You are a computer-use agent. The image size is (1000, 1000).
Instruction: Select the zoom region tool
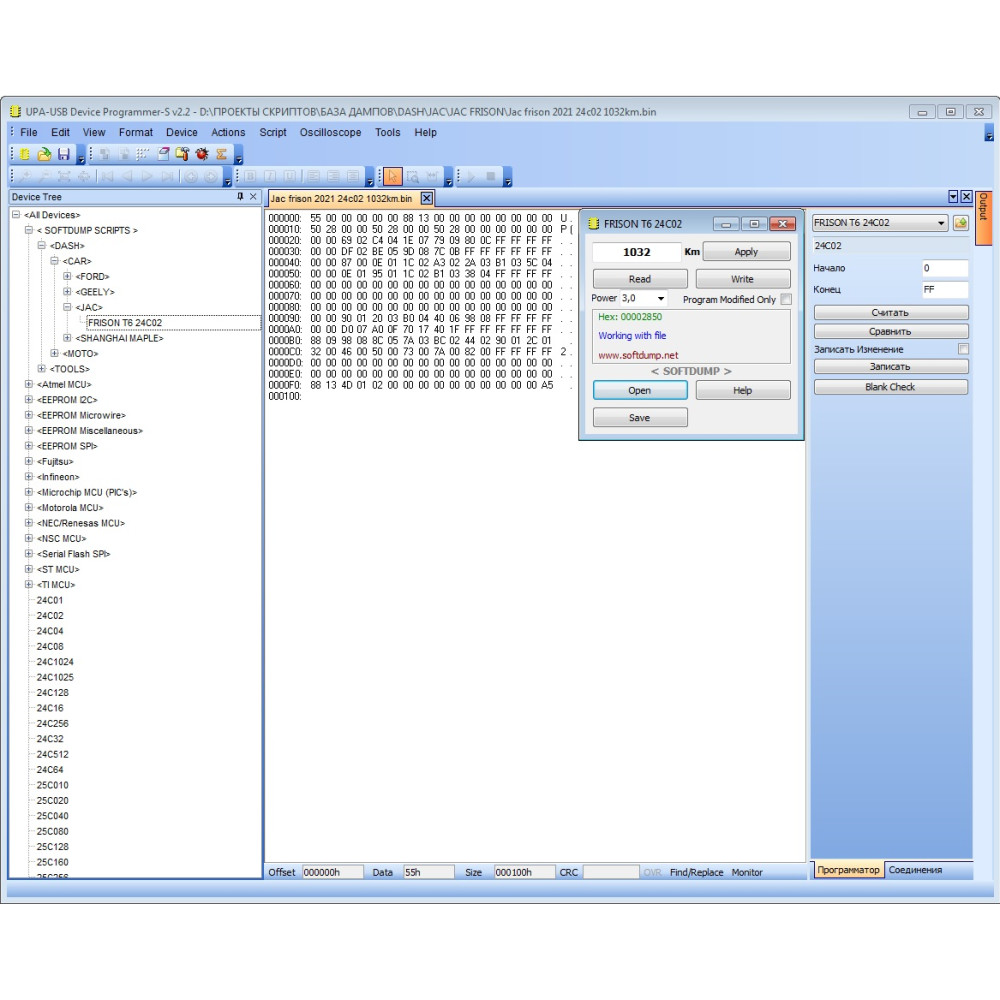click(413, 176)
